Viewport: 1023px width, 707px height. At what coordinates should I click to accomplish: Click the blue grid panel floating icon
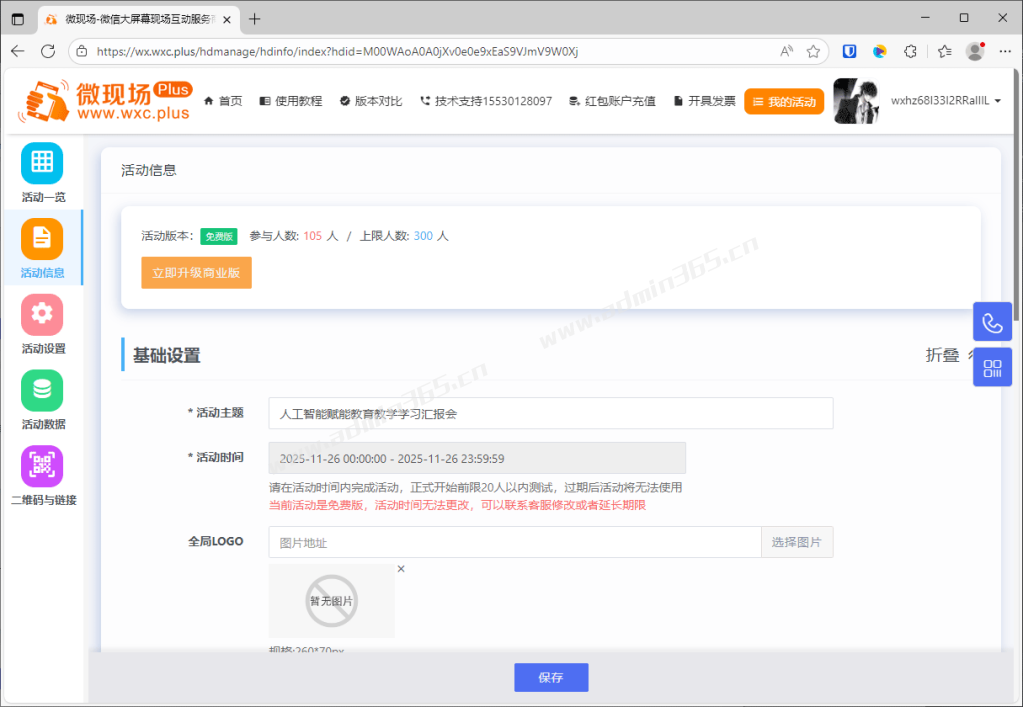tap(991, 366)
